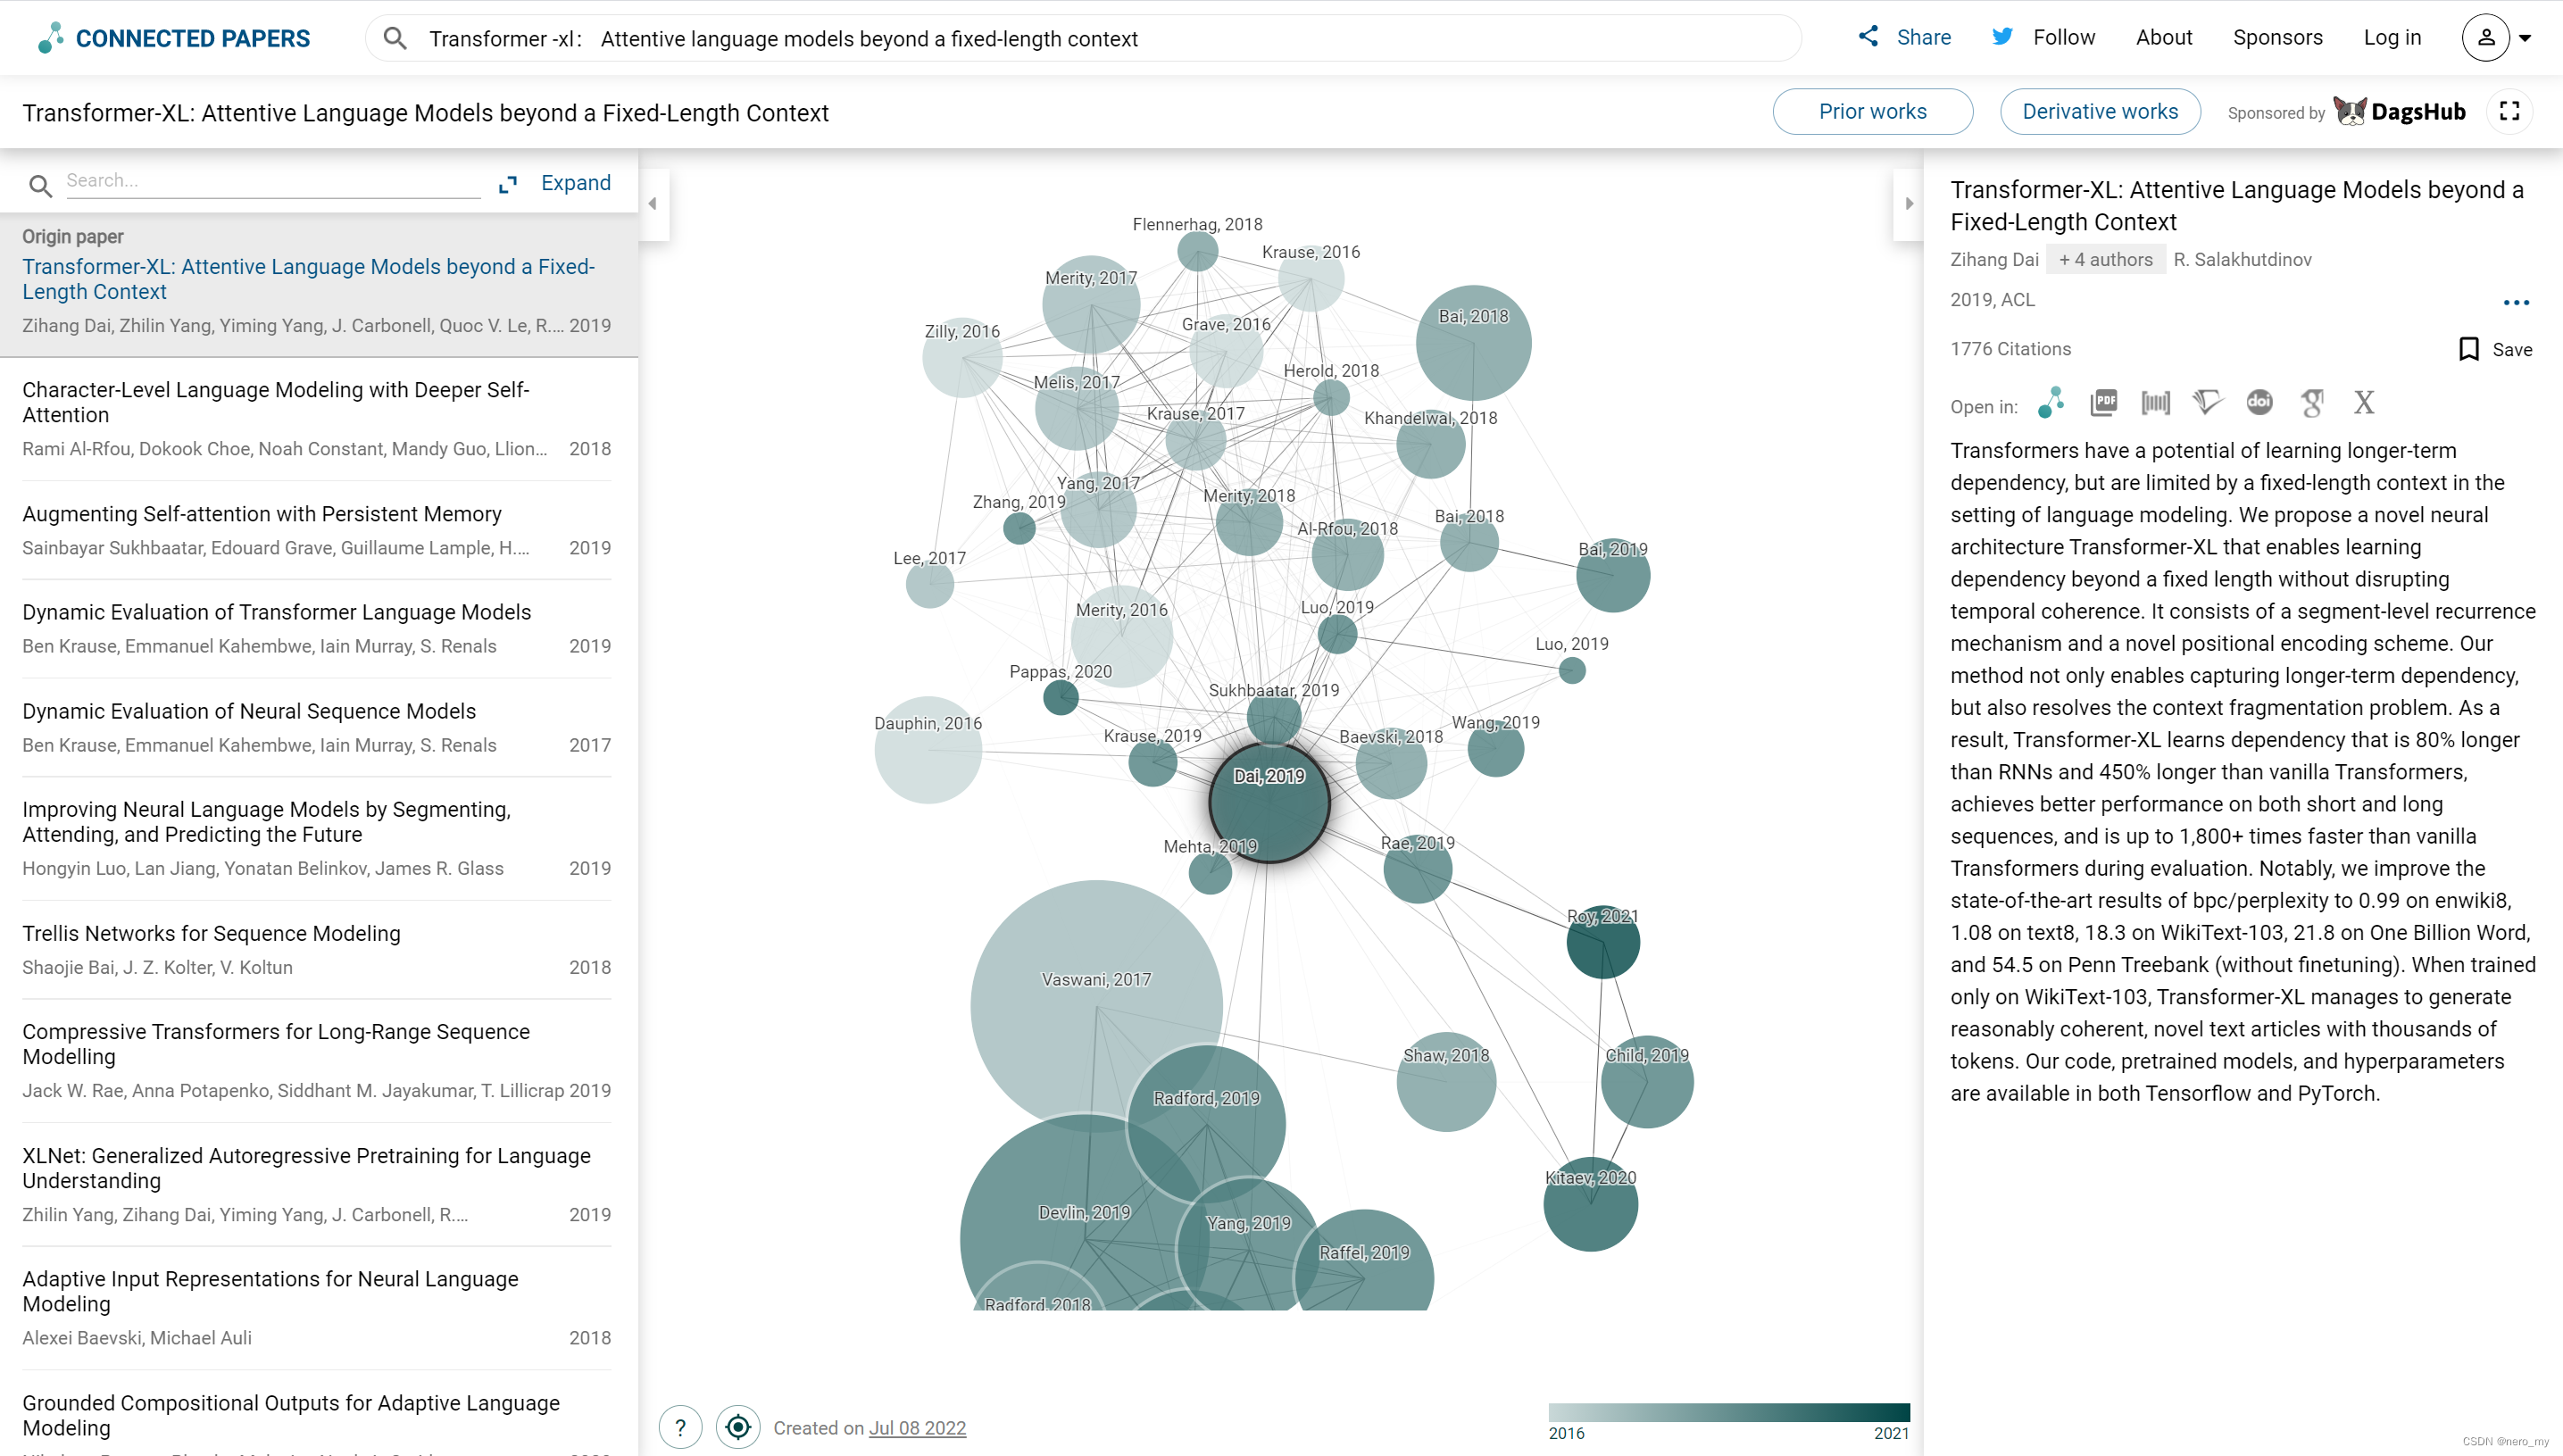2563x1456 pixels.
Task: Open paper on arXiv X icon
Action: tap(2364, 403)
